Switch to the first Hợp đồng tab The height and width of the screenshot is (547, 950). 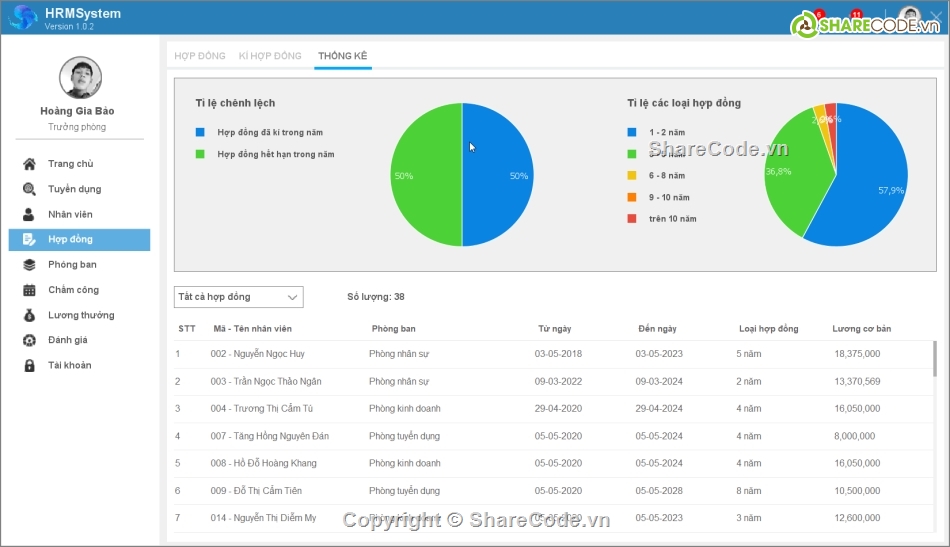[200, 56]
